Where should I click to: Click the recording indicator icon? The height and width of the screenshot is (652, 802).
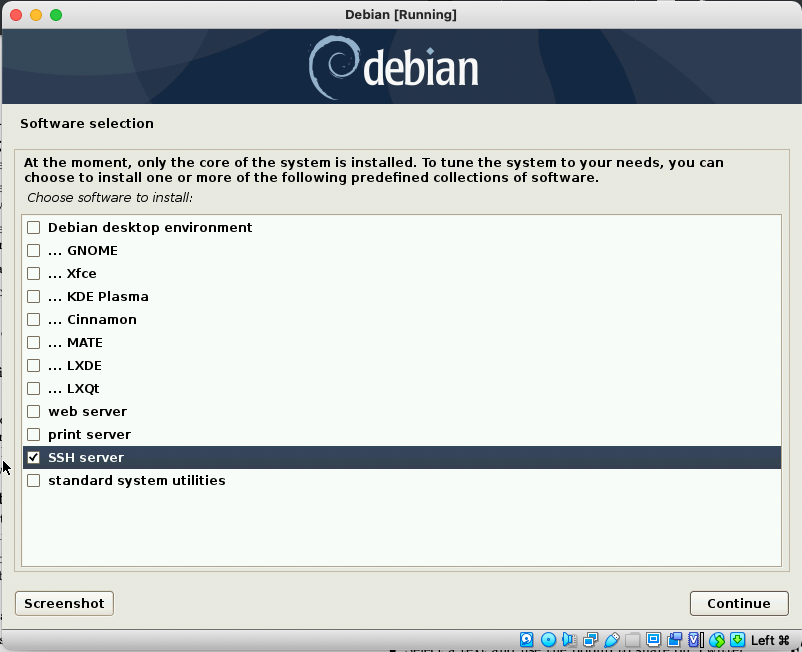click(x=674, y=640)
